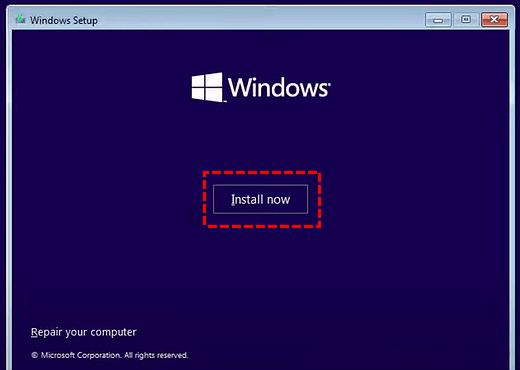The width and height of the screenshot is (520, 370).
Task: Click blank blue area beneath the Windows logo
Action: pyautogui.click(x=260, y=137)
